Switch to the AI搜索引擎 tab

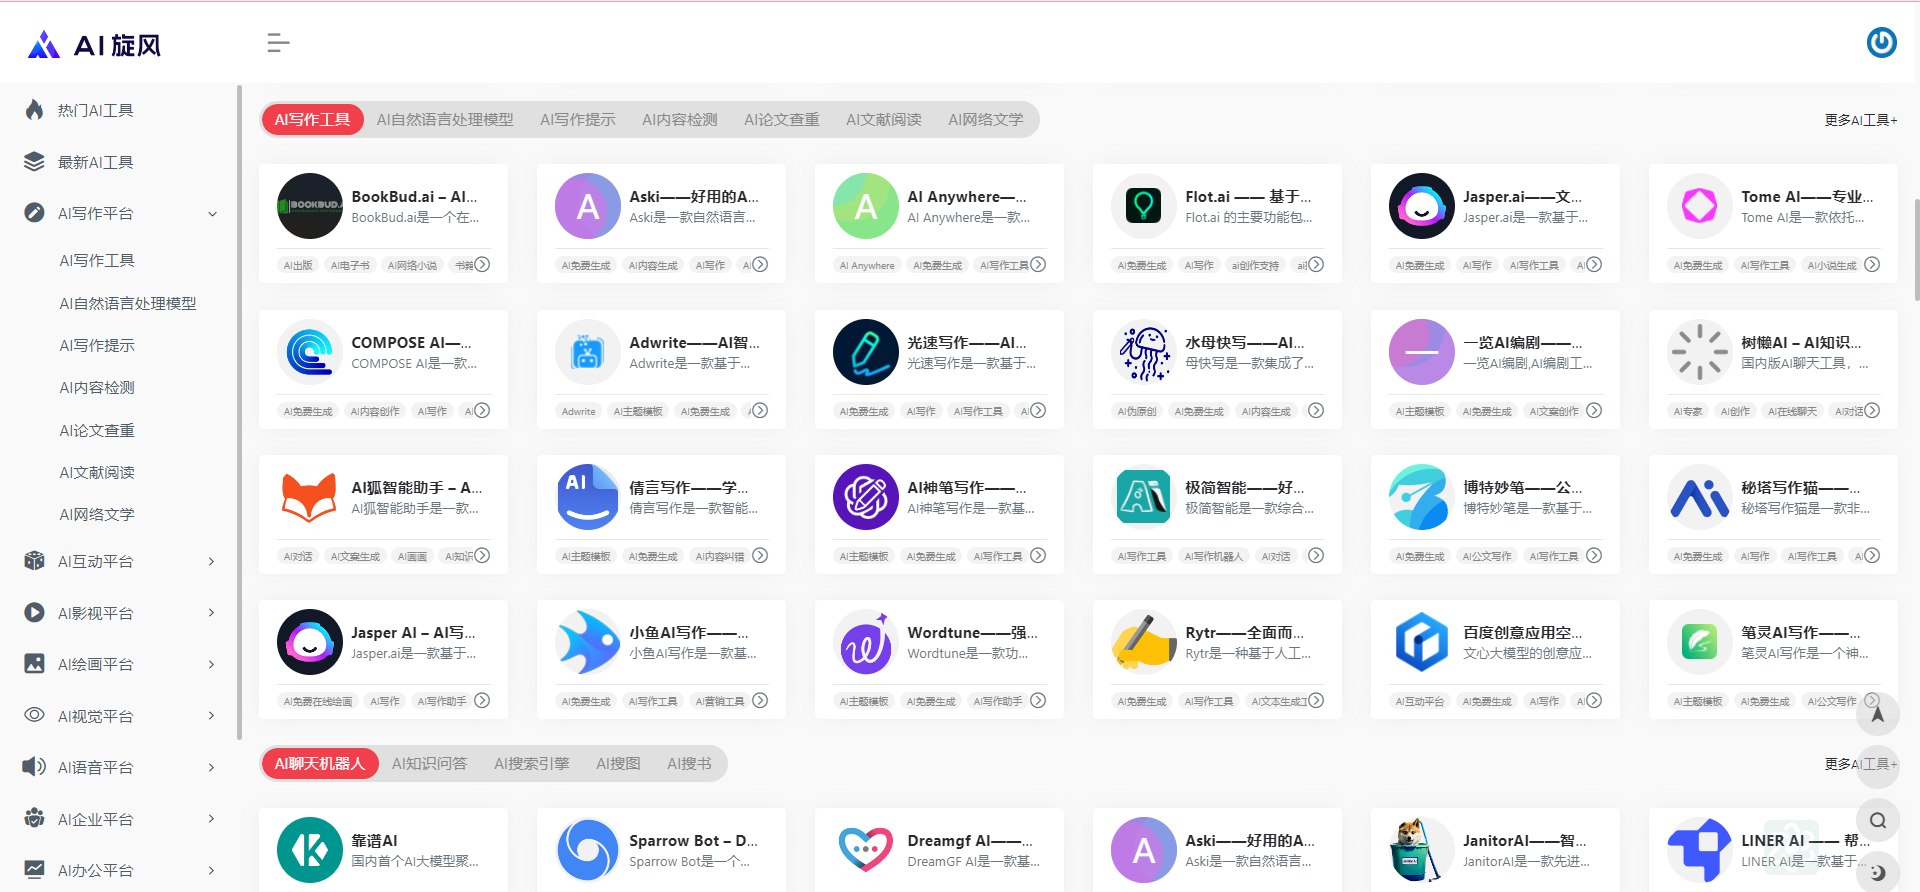click(x=532, y=764)
